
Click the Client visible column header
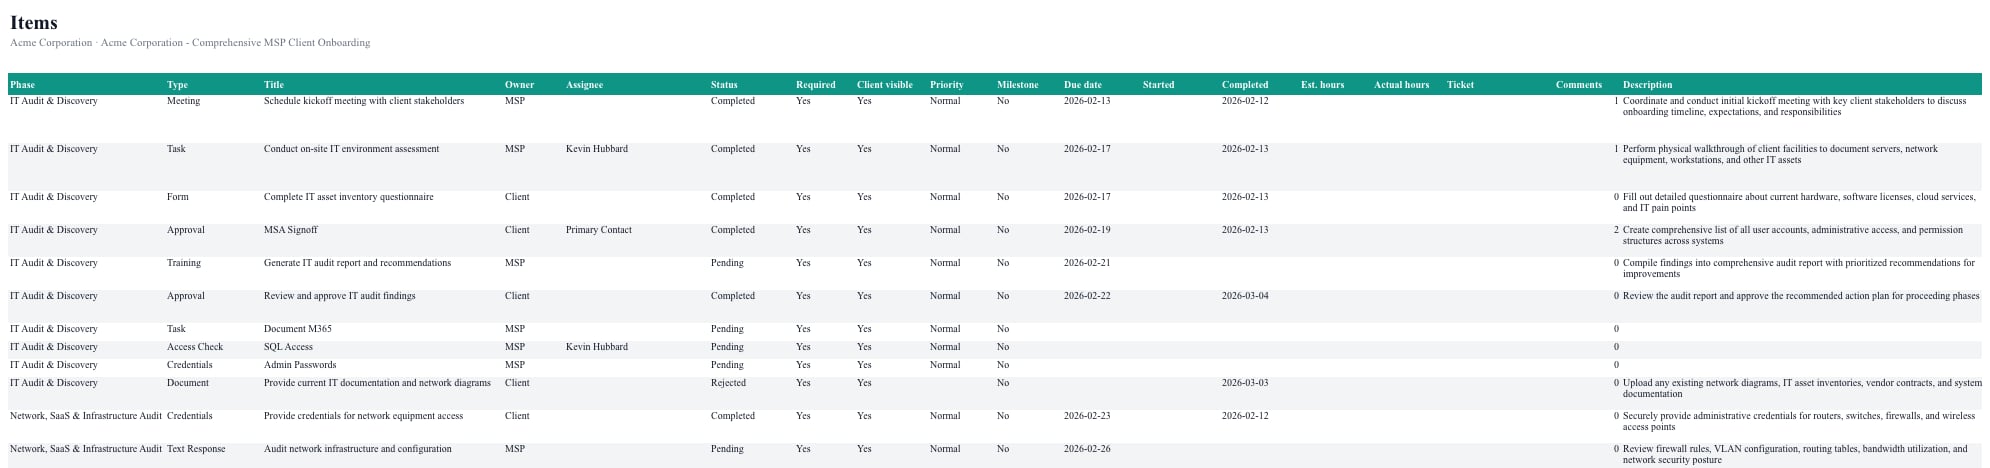coord(885,85)
